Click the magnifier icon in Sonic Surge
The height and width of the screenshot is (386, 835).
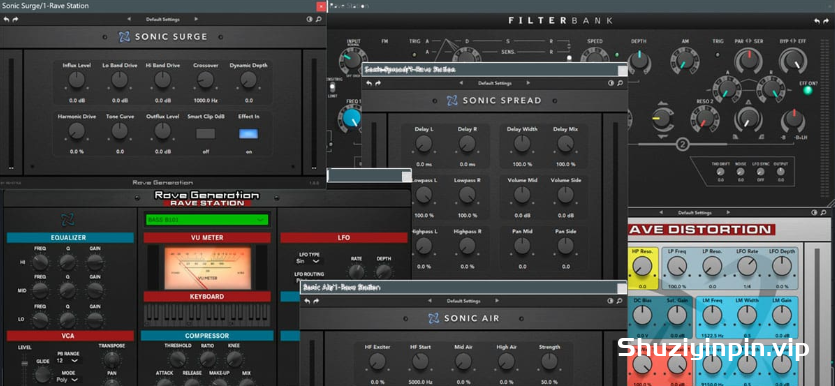coord(318,19)
